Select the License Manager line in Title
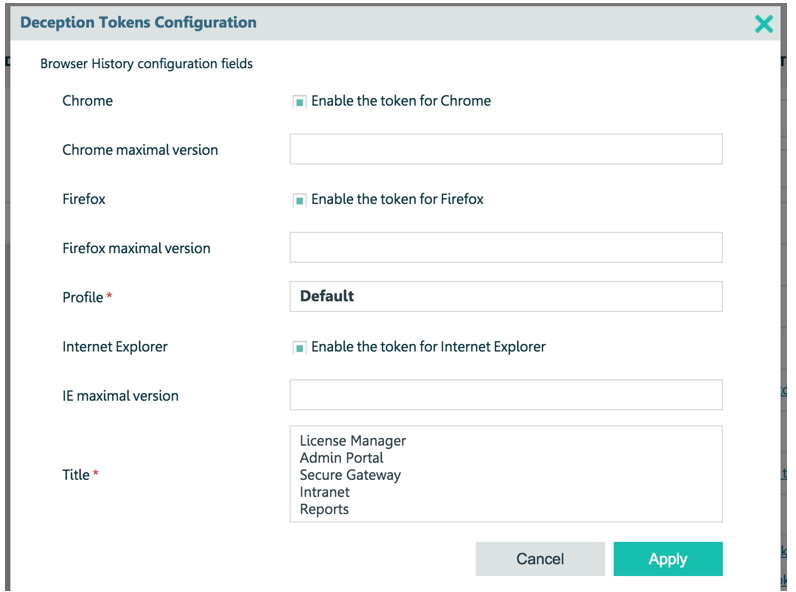This screenshot has width=796, height=592. click(353, 440)
